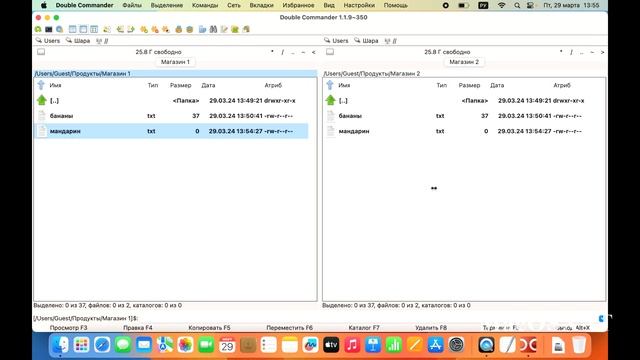This screenshot has height=360, width=640.
Task: Select бананы file in left panel
Action: [x=171, y=116]
